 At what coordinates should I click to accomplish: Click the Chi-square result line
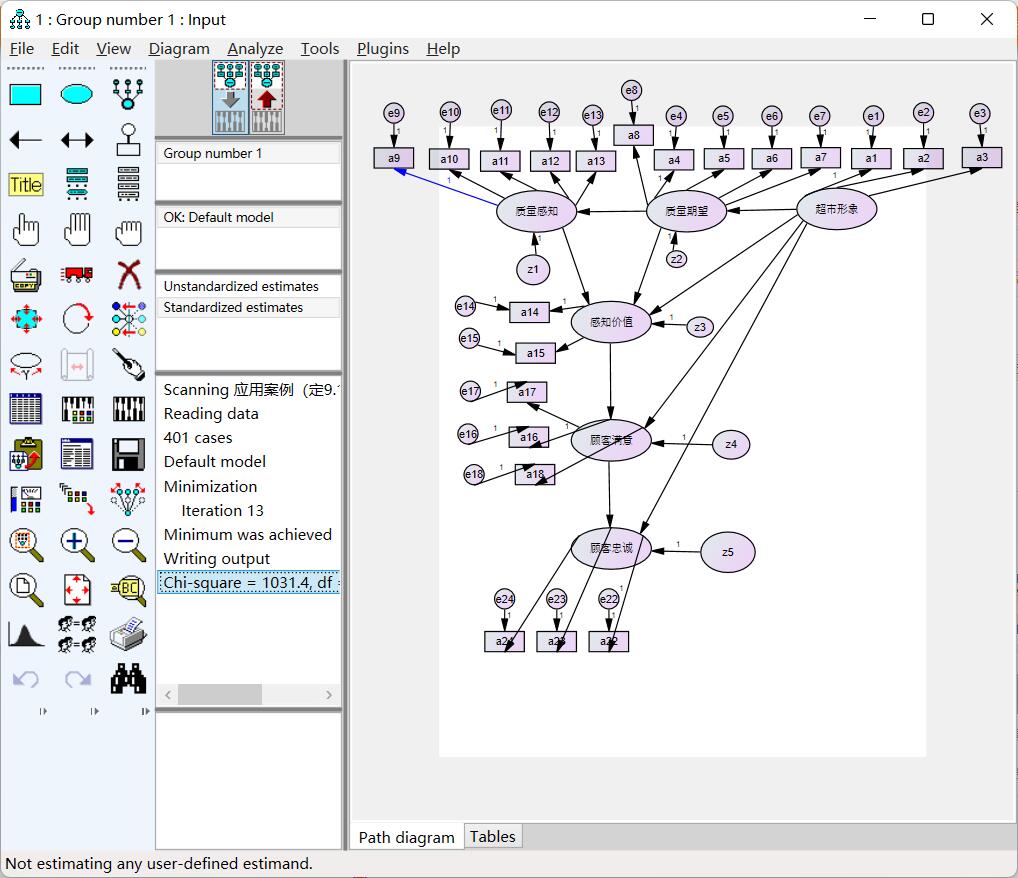(x=249, y=583)
